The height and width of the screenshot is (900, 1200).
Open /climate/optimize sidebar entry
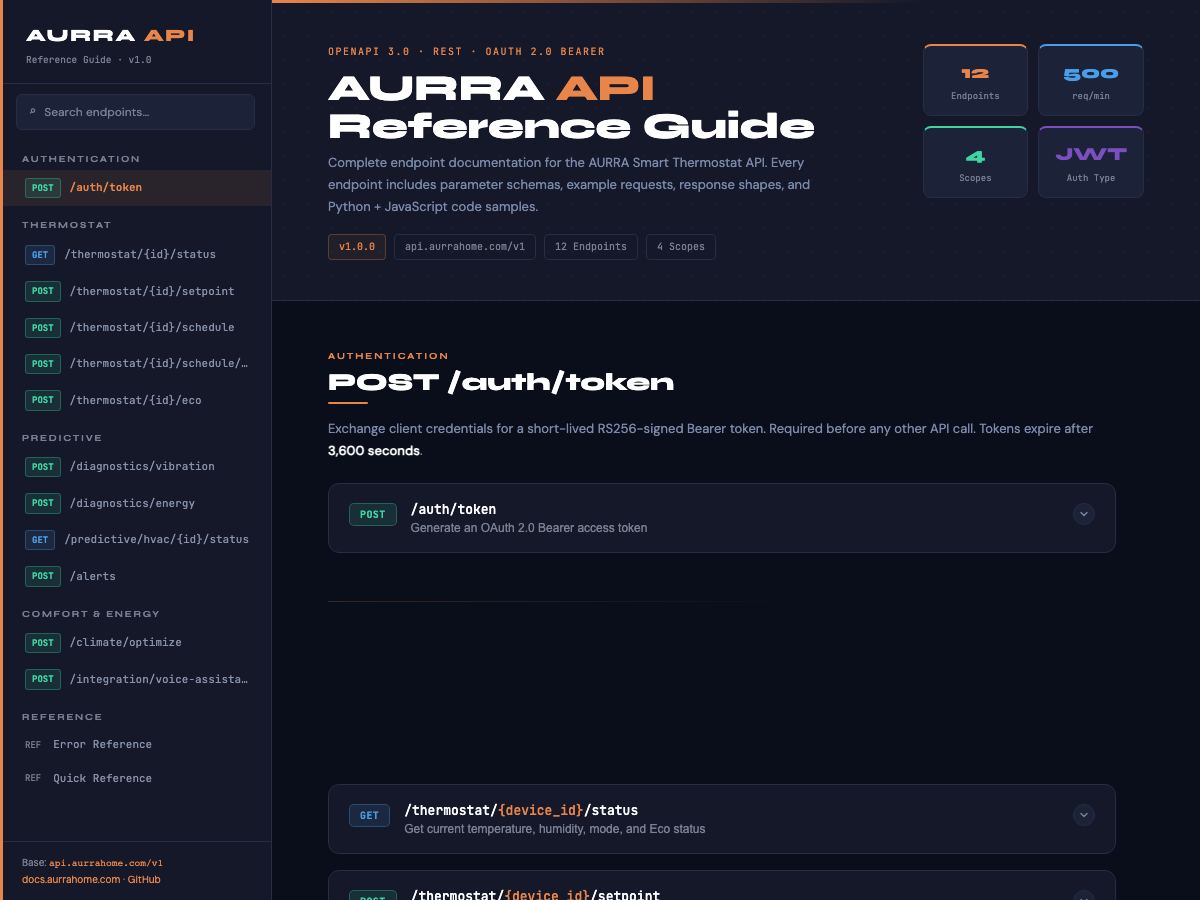tap(136, 642)
